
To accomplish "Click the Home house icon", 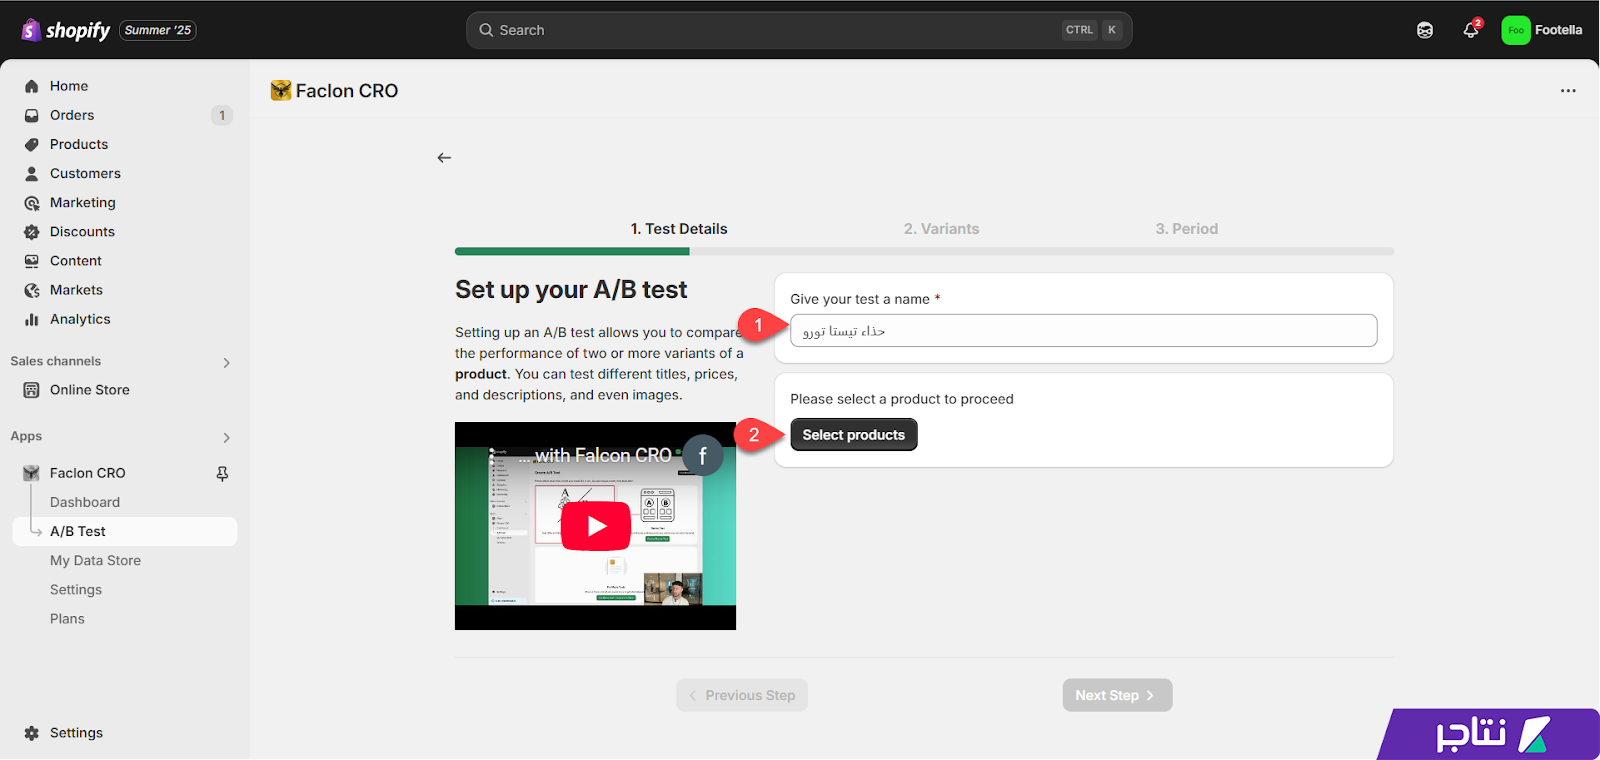I will (32, 86).
